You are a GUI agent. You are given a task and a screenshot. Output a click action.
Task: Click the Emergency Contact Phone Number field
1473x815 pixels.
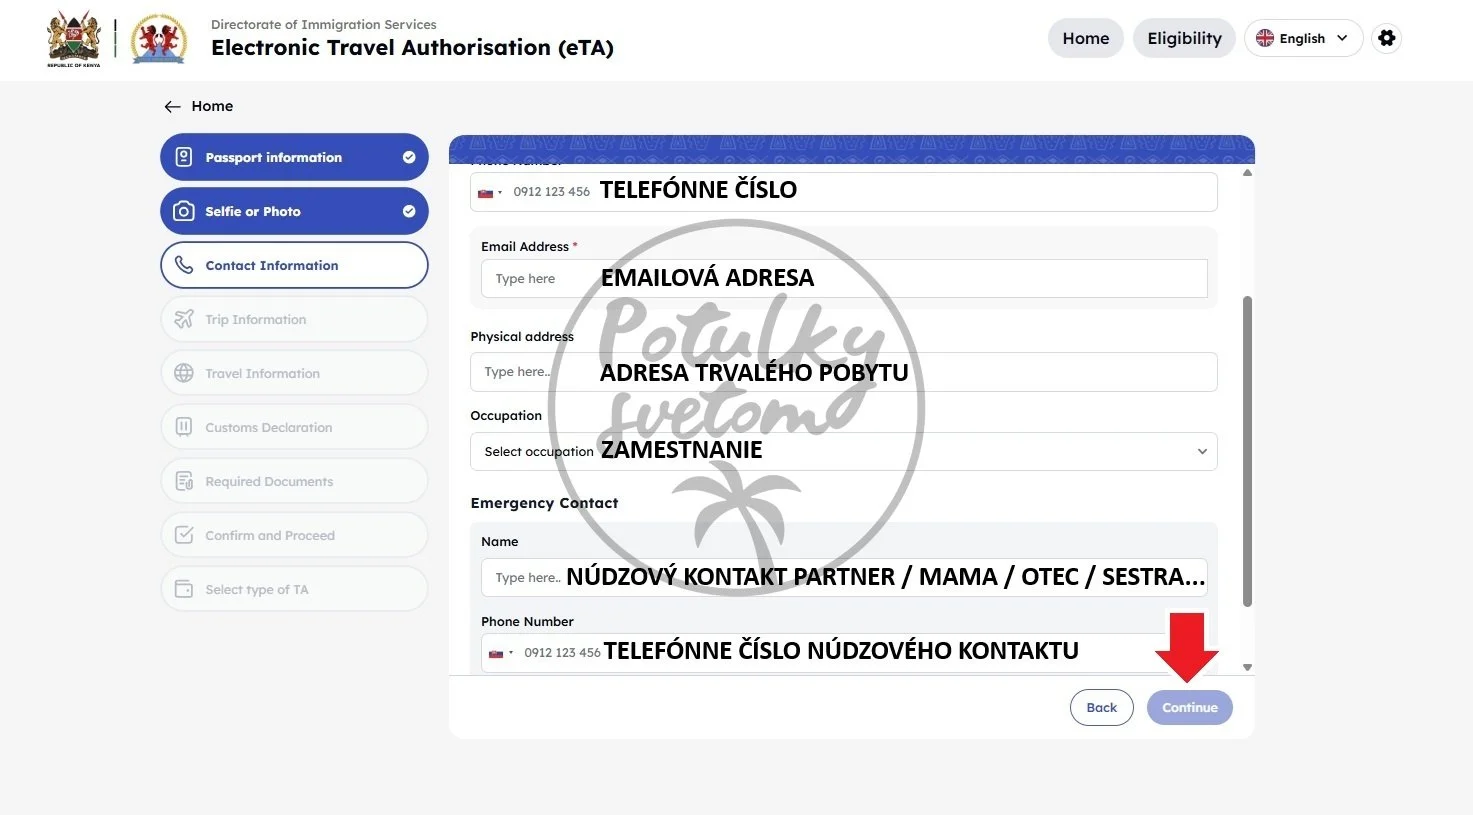pos(844,653)
